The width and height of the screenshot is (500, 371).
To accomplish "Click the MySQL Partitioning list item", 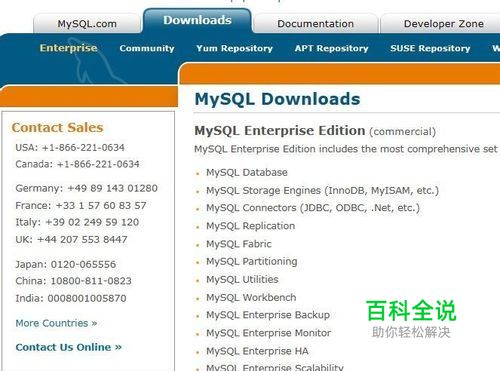I will (x=252, y=261).
